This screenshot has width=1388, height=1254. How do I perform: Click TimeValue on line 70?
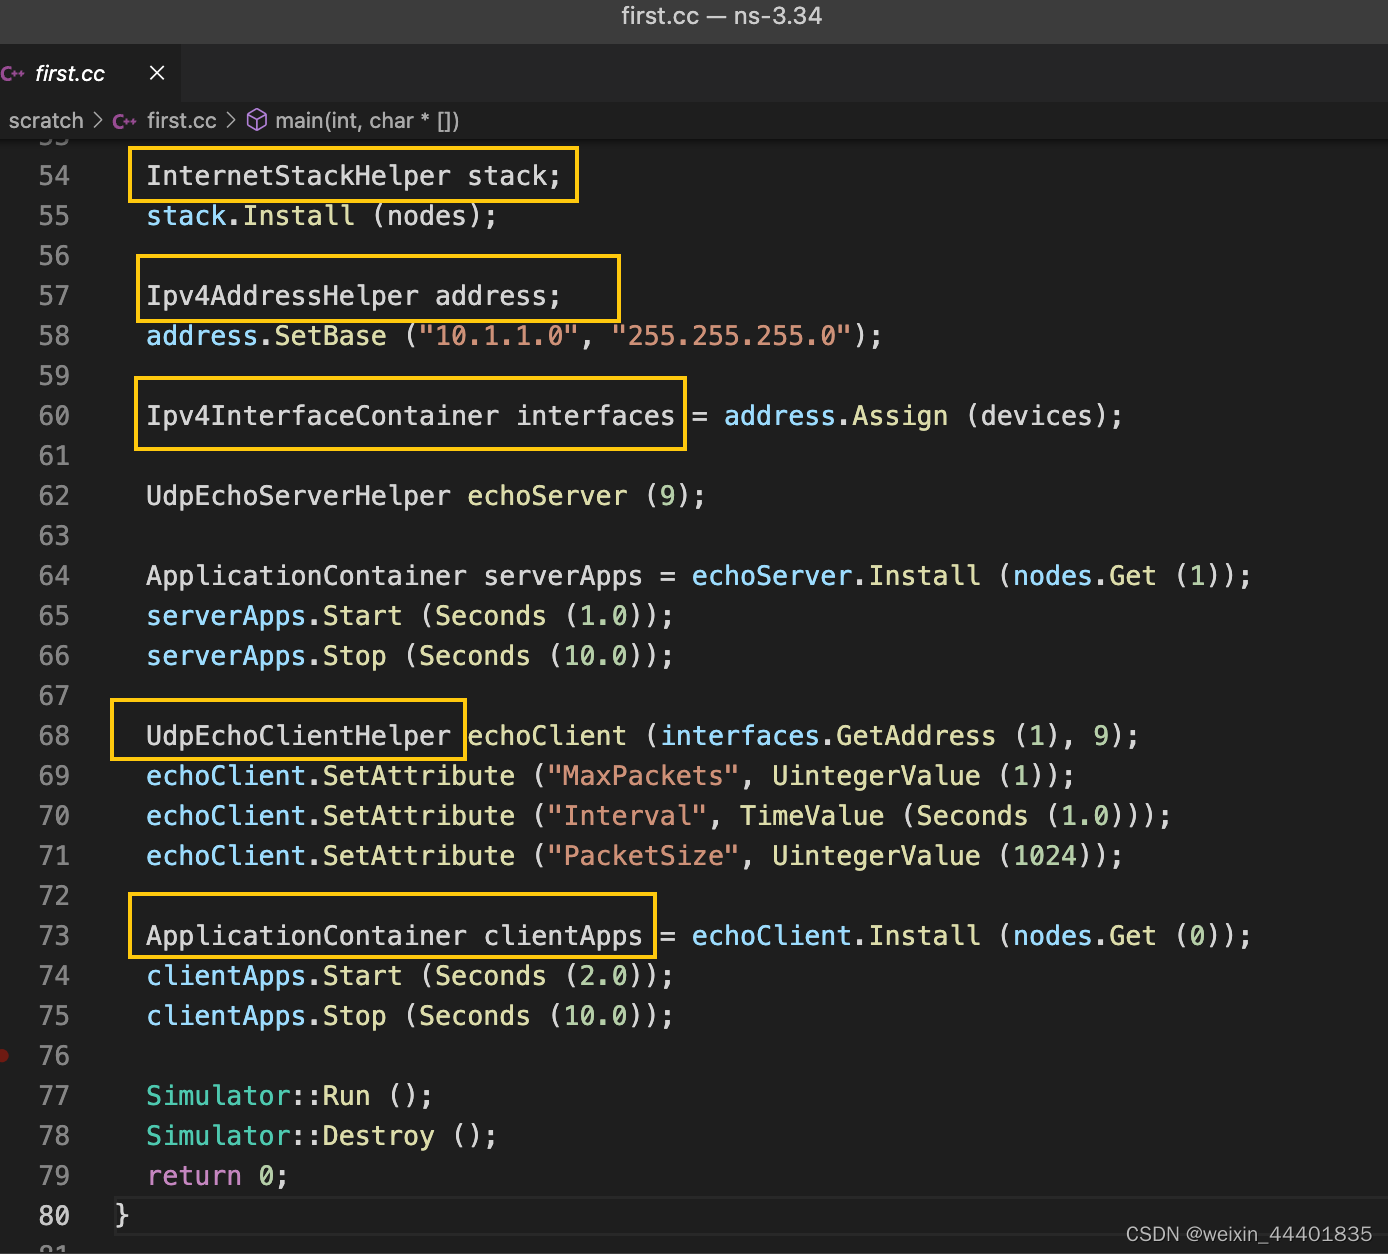[x=812, y=816]
